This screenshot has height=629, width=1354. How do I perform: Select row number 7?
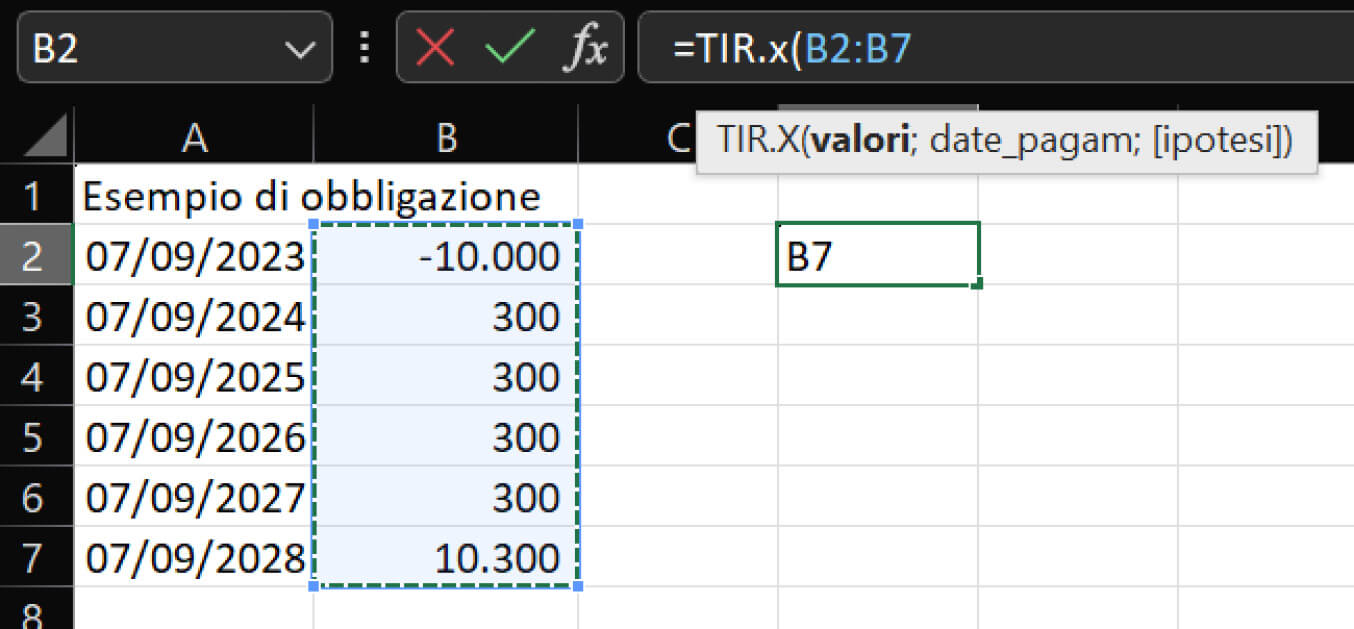[x=35, y=557]
